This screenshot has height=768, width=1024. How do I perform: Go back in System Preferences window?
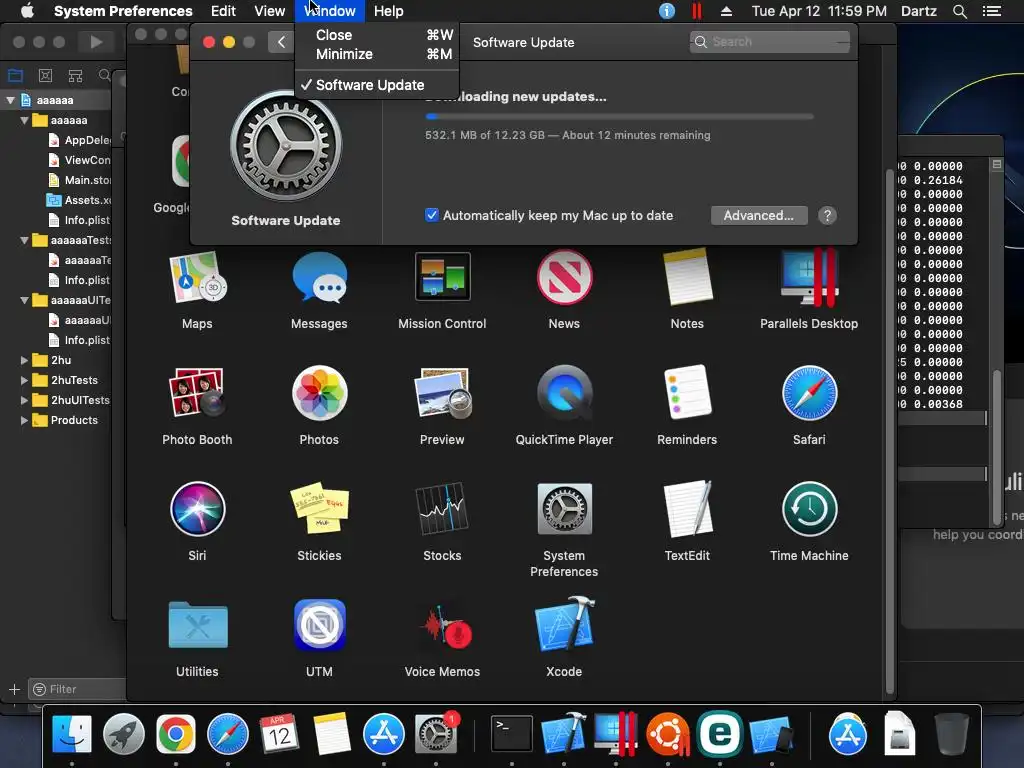(281, 42)
